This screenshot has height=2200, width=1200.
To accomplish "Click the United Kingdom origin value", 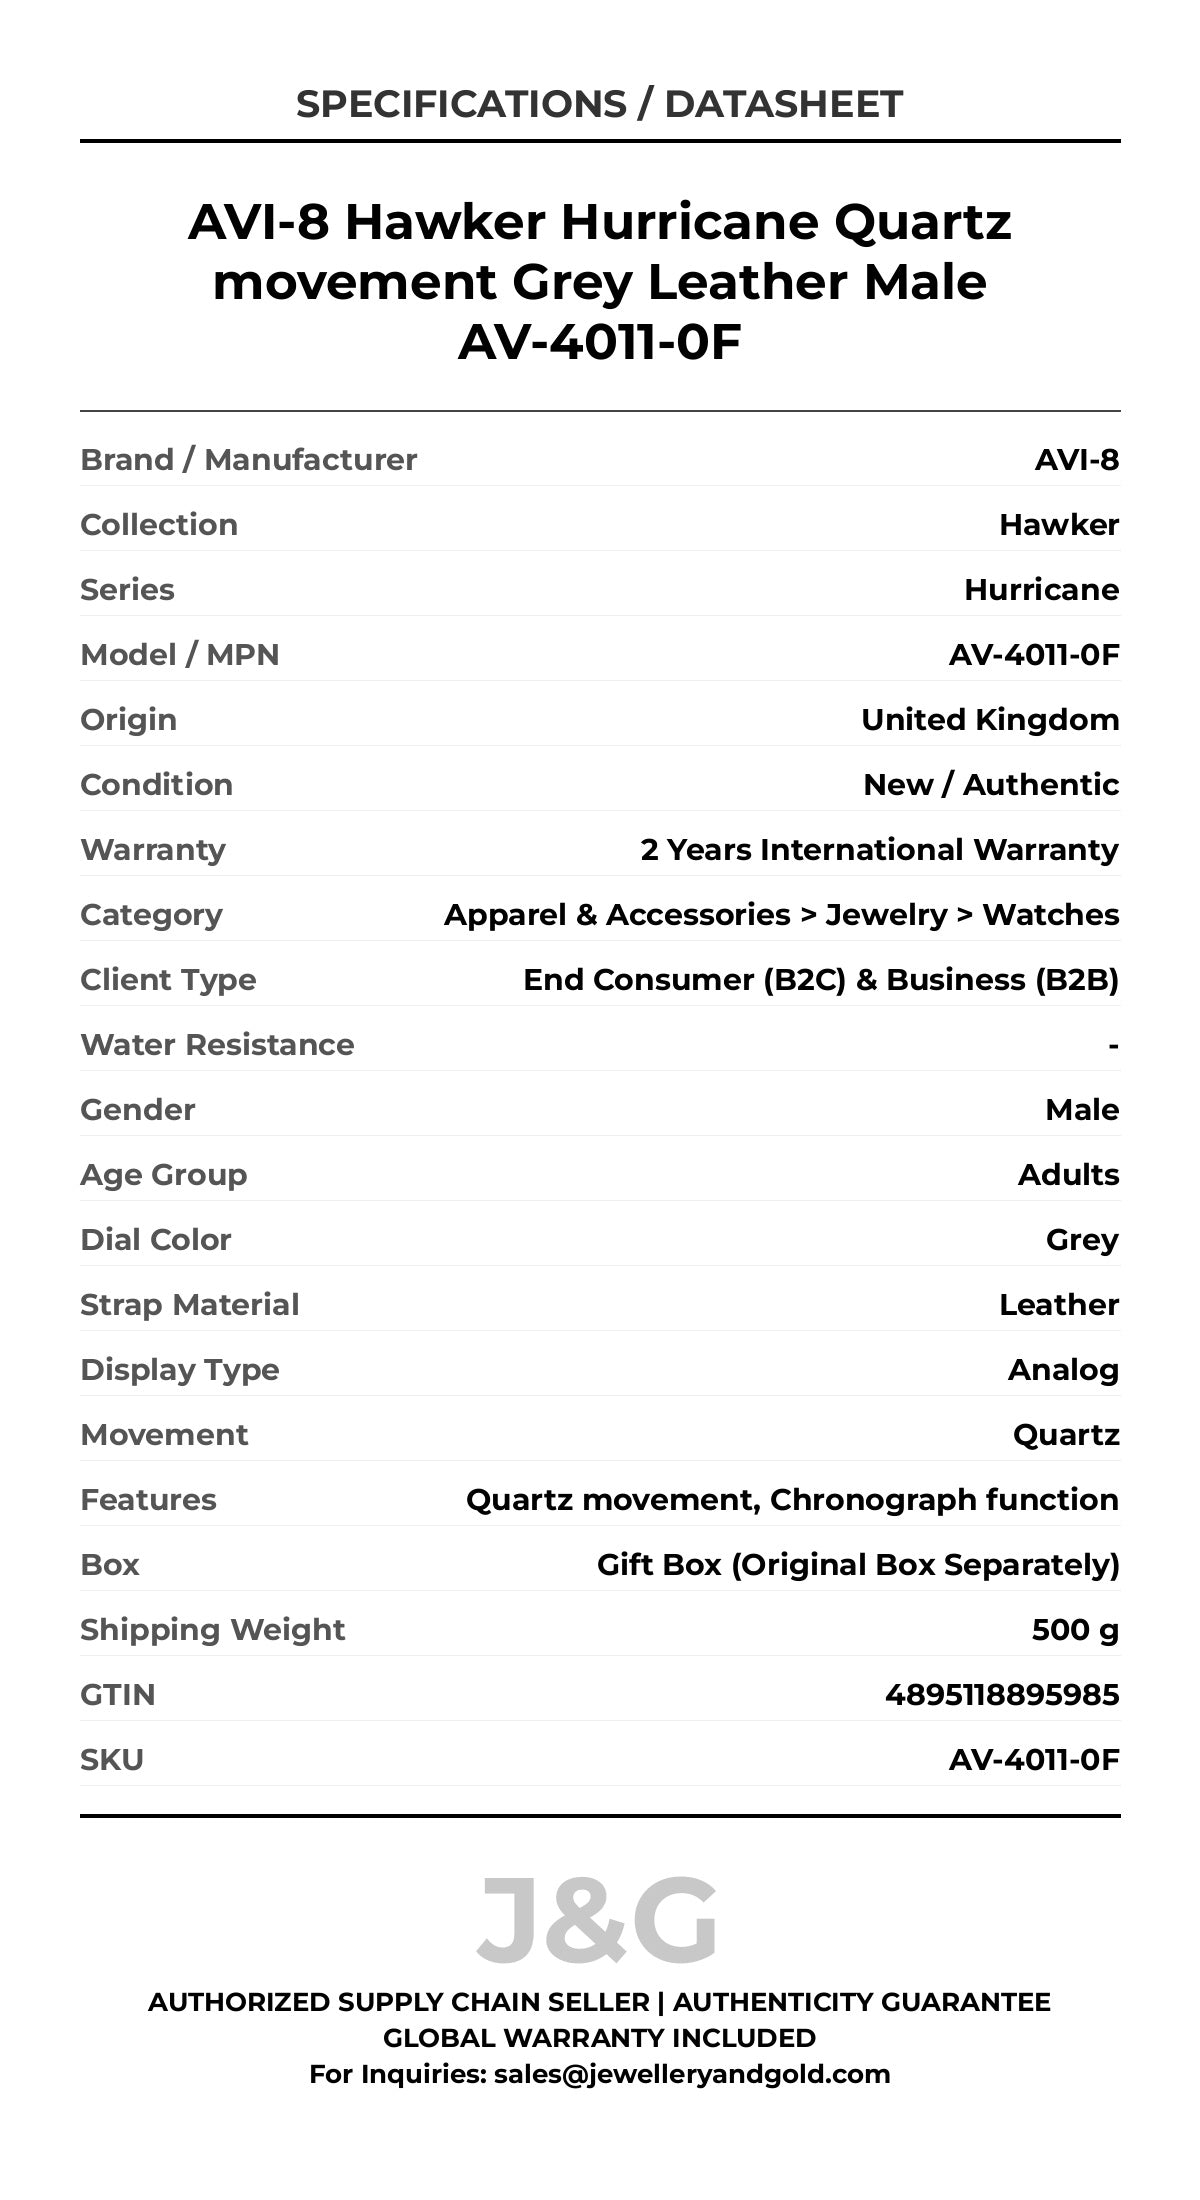I will tap(990, 719).
